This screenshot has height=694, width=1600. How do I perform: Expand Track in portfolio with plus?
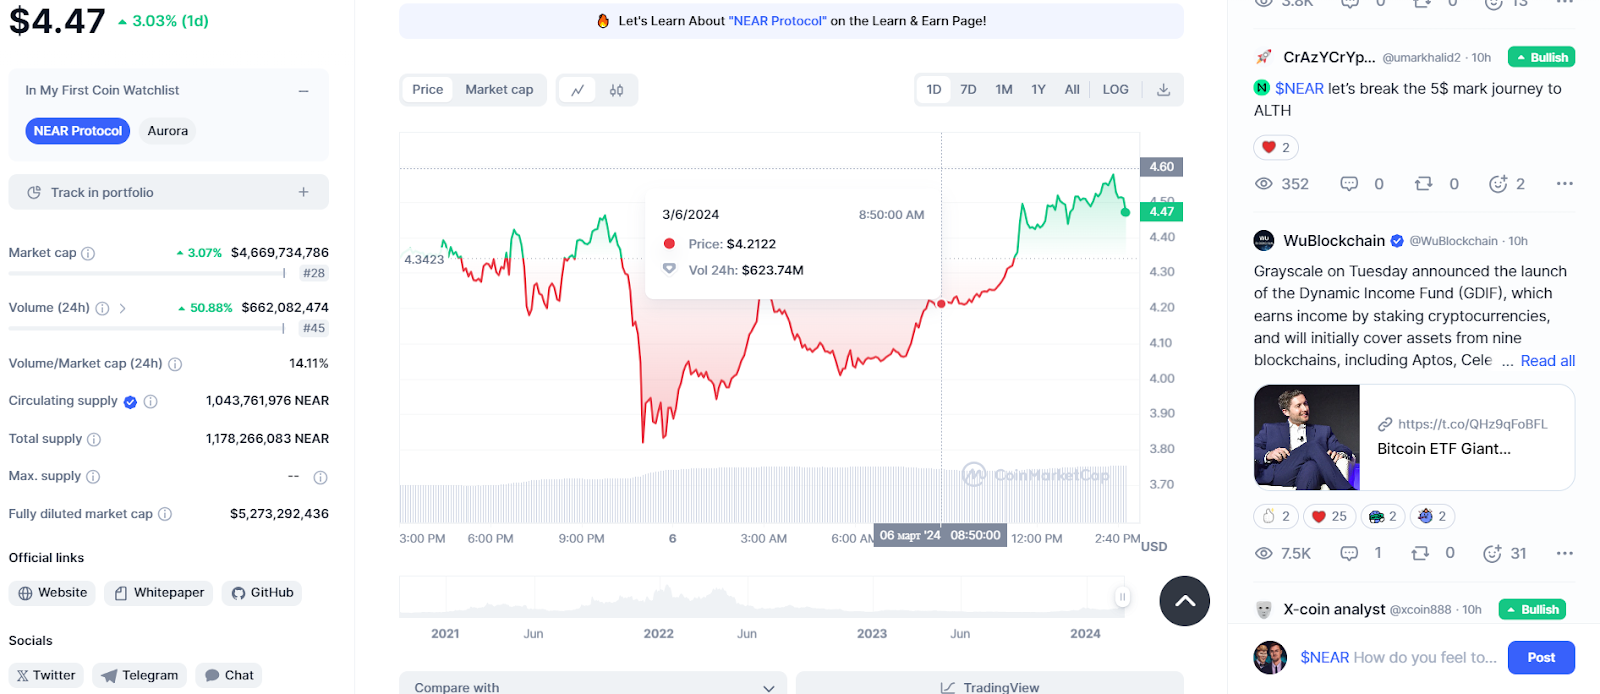click(x=303, y=192)
